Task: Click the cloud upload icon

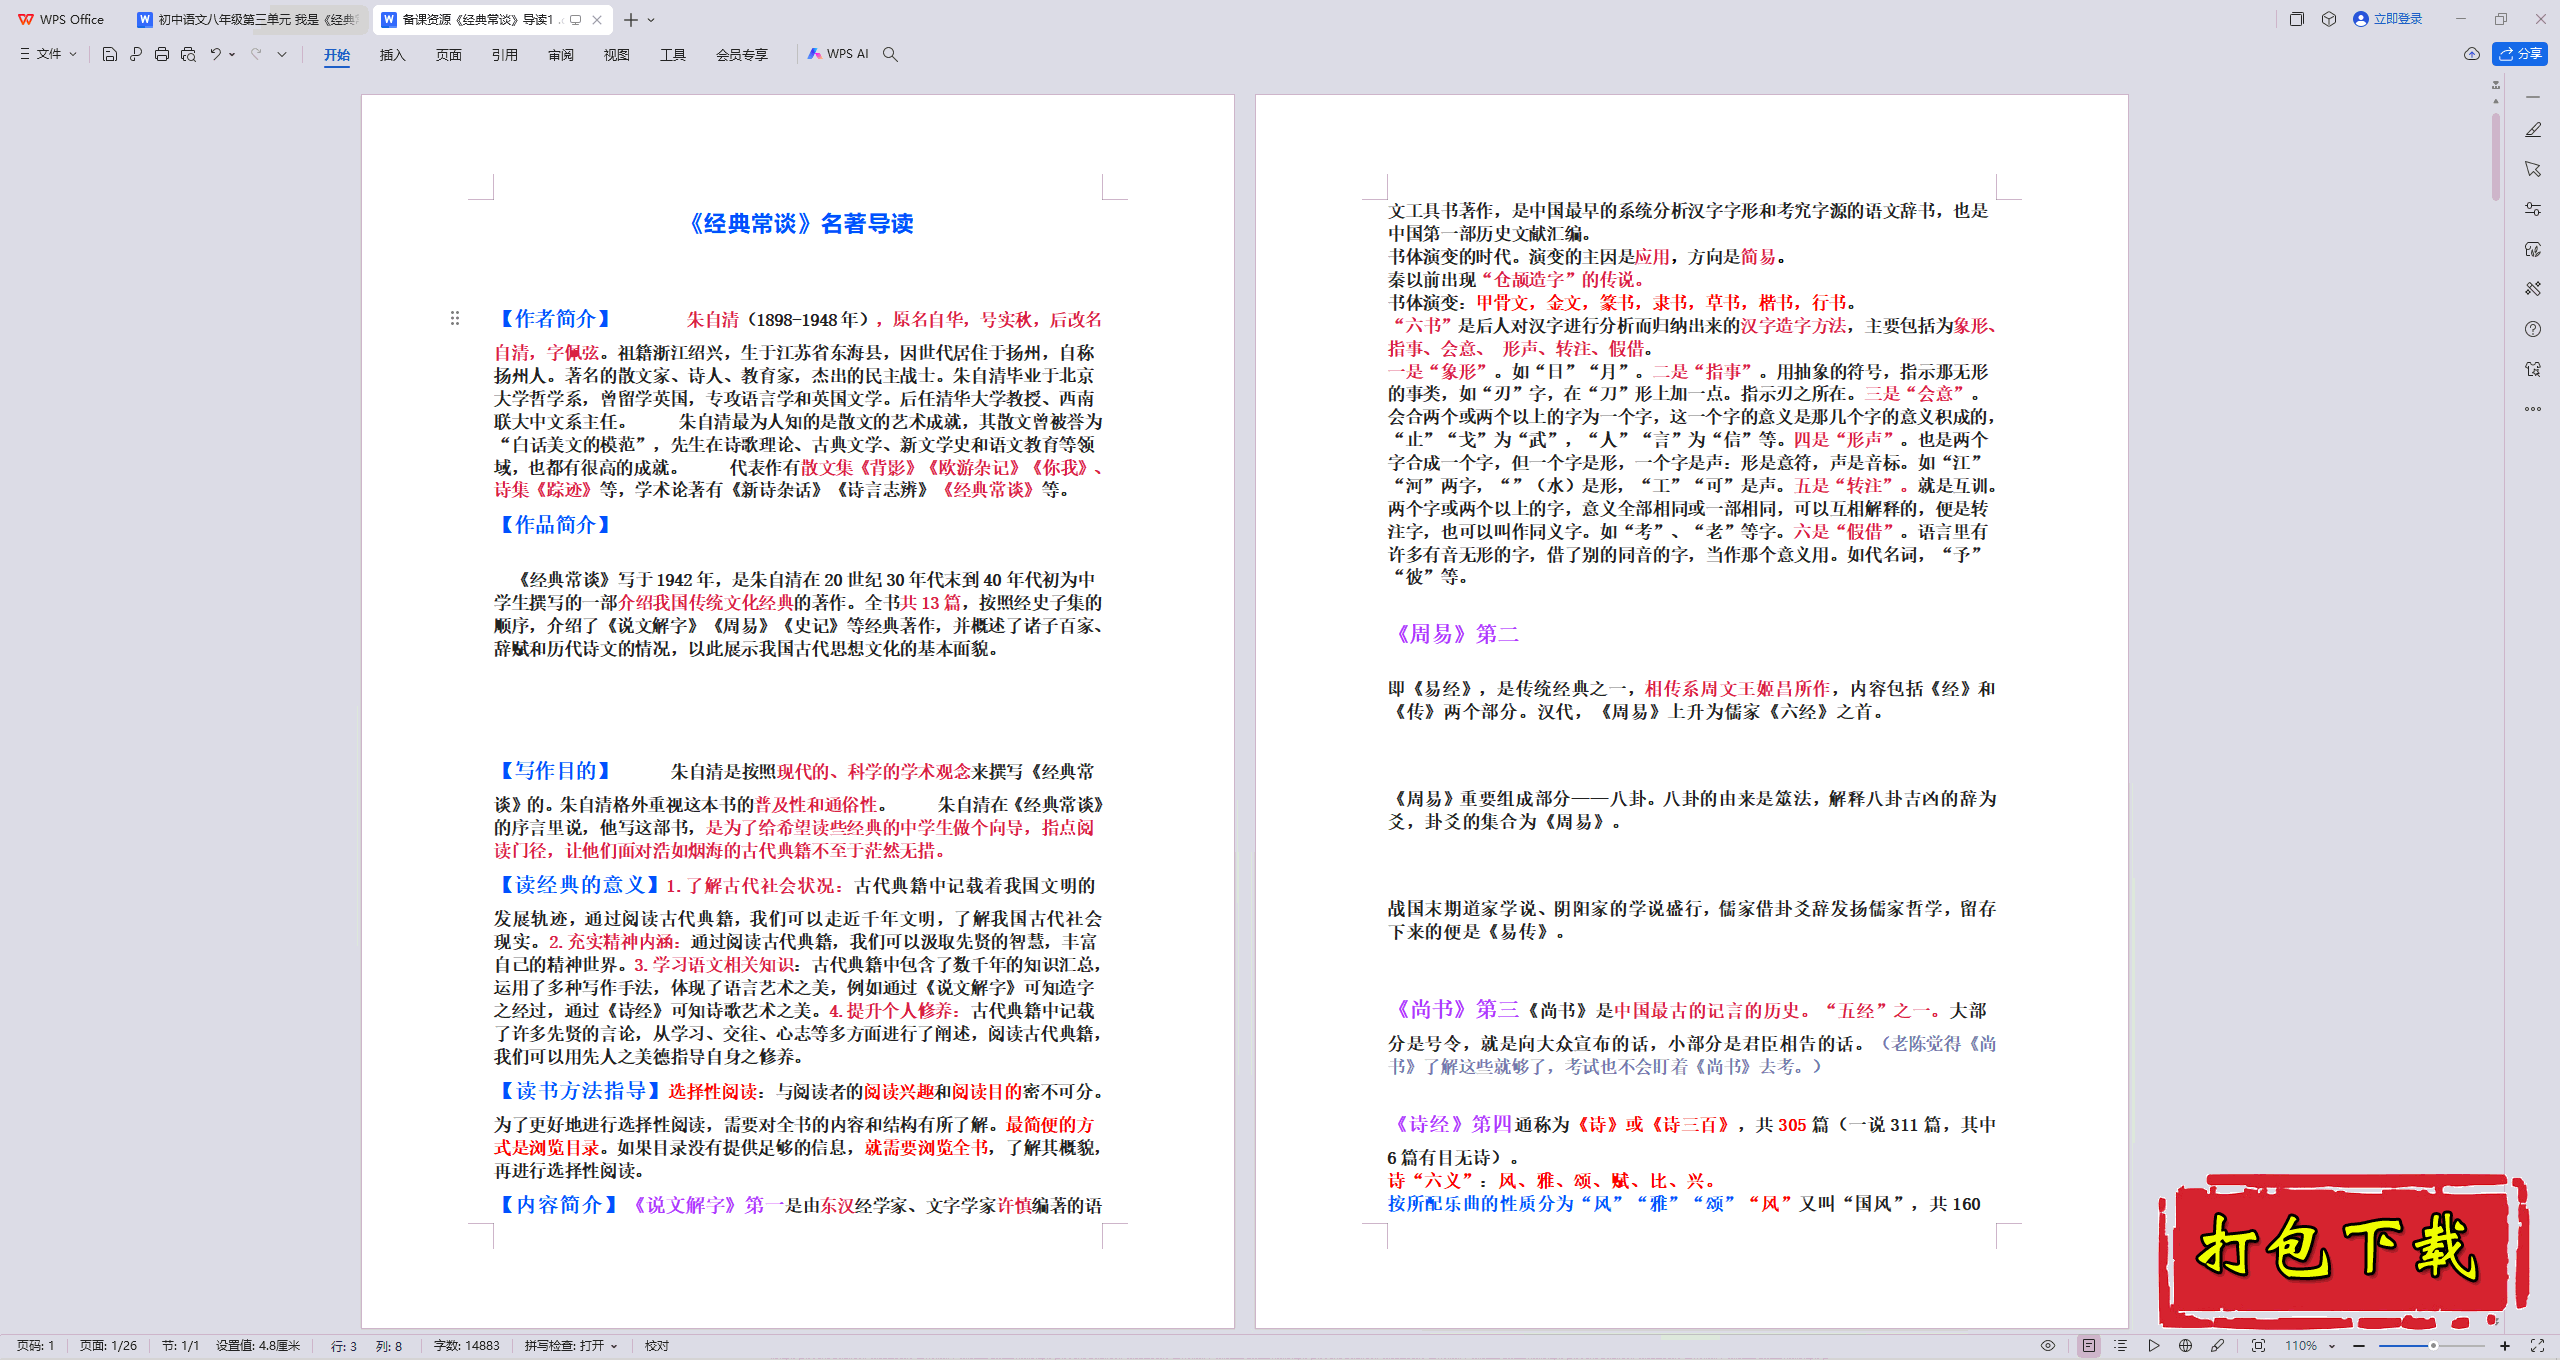Action: [x=2472, y=54]
